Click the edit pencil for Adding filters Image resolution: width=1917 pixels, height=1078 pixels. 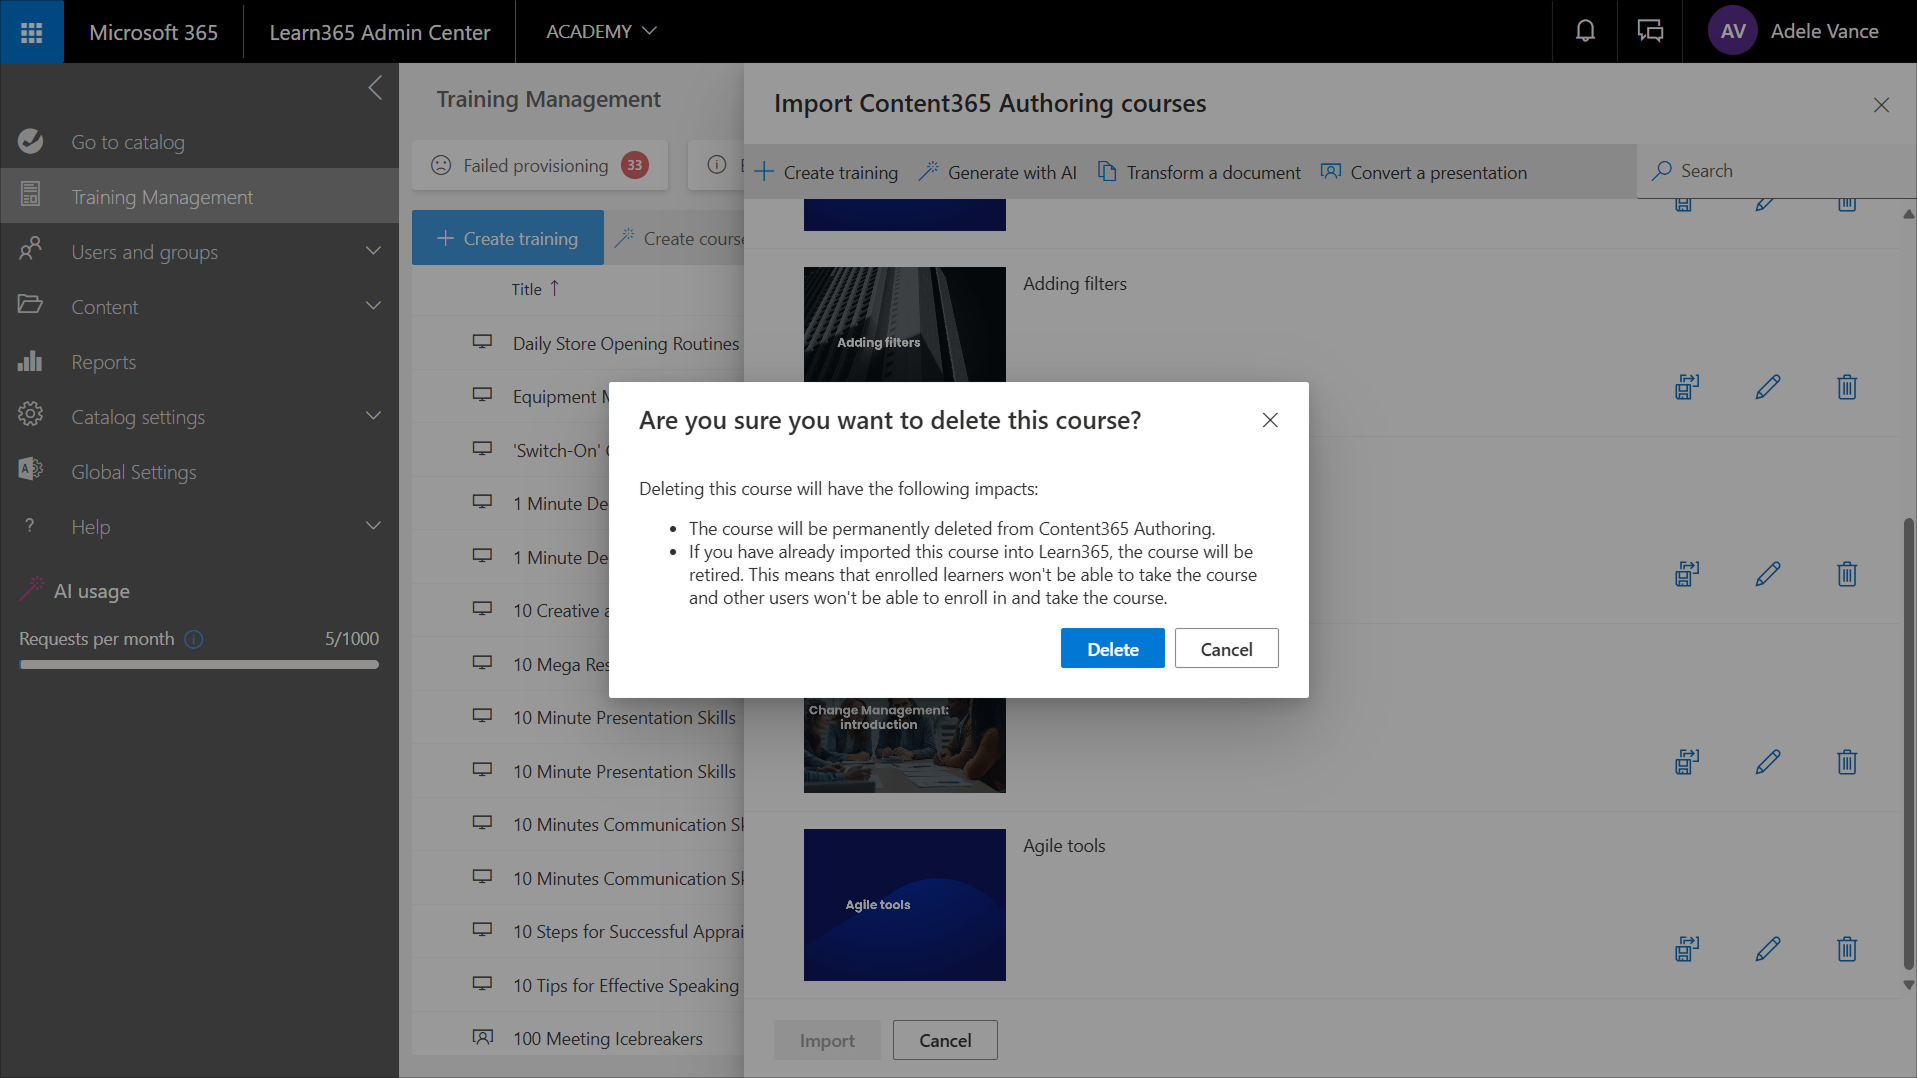[1767, 387]
